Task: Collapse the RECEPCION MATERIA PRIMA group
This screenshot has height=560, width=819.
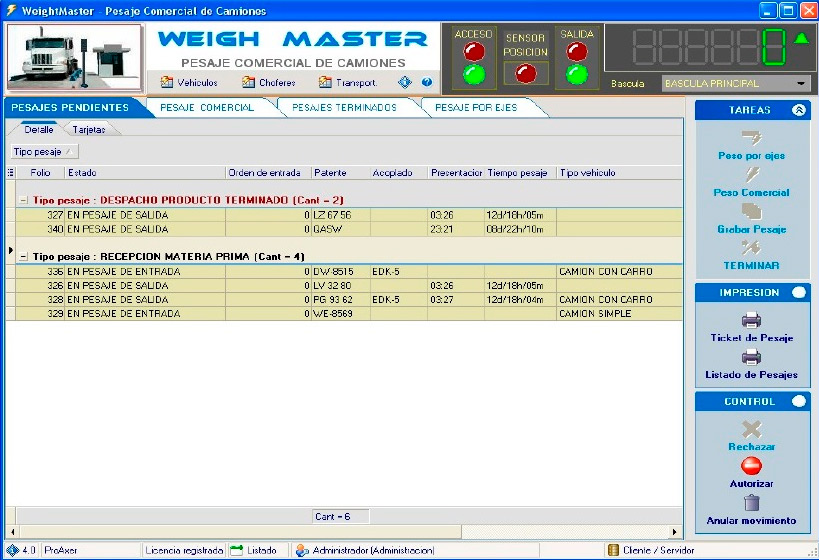Action: pyautogui.click(x=23, y=256)
